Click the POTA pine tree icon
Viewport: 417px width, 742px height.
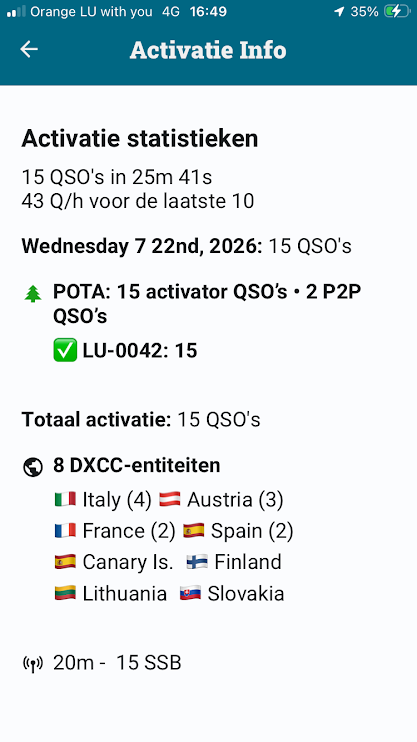point(33,294)
